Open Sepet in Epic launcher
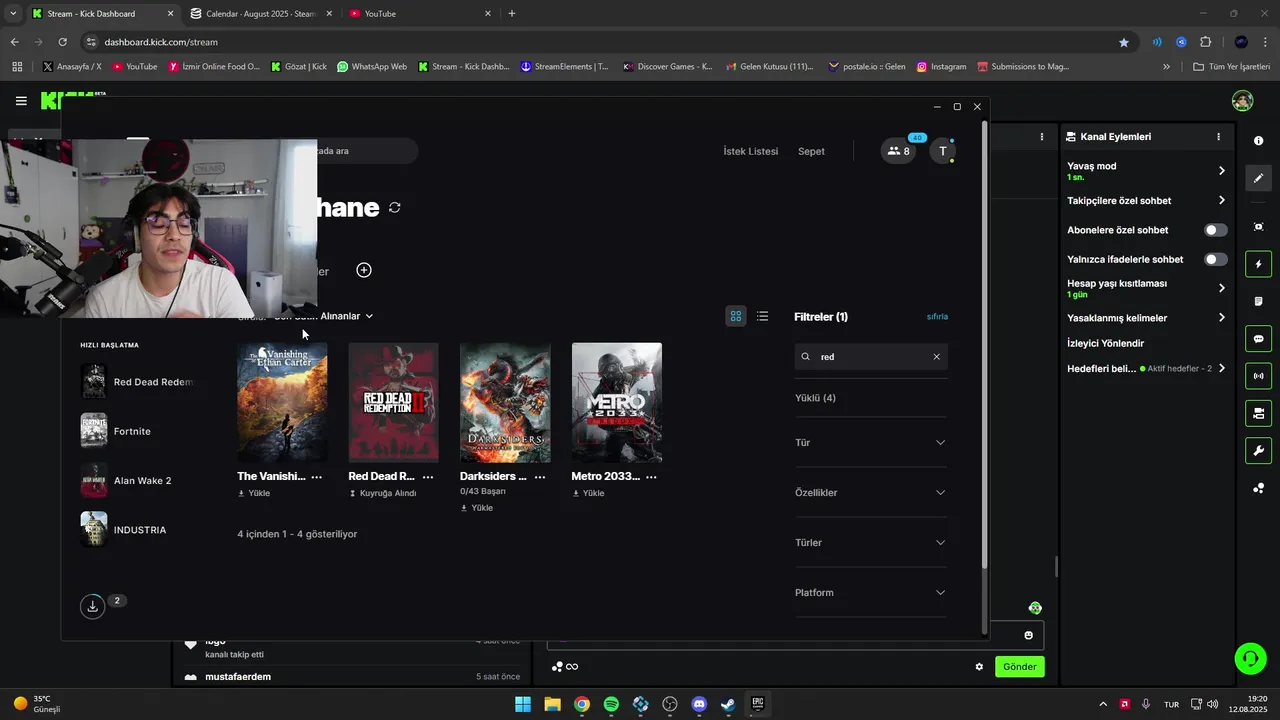Screen dimensions: 1280x720 tap(811, 151)
